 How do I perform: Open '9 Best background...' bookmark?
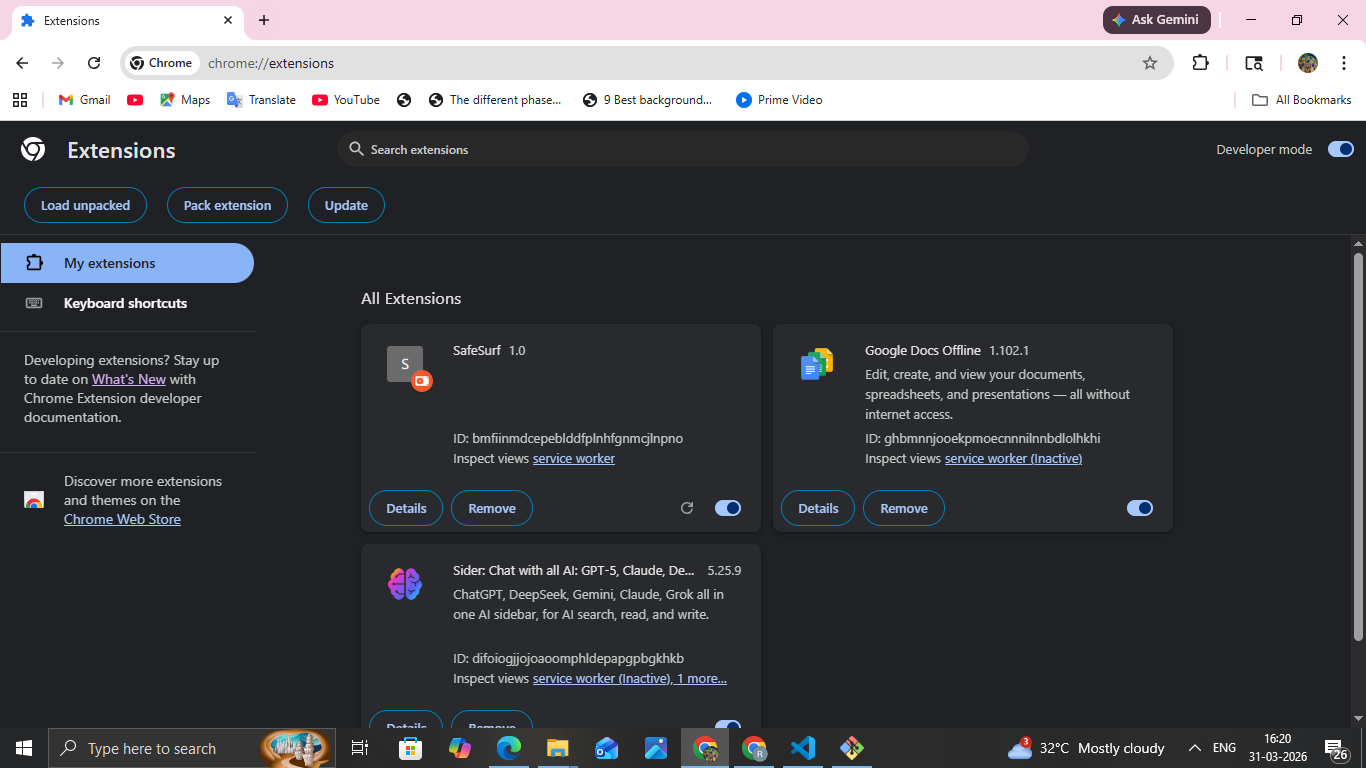647,100
